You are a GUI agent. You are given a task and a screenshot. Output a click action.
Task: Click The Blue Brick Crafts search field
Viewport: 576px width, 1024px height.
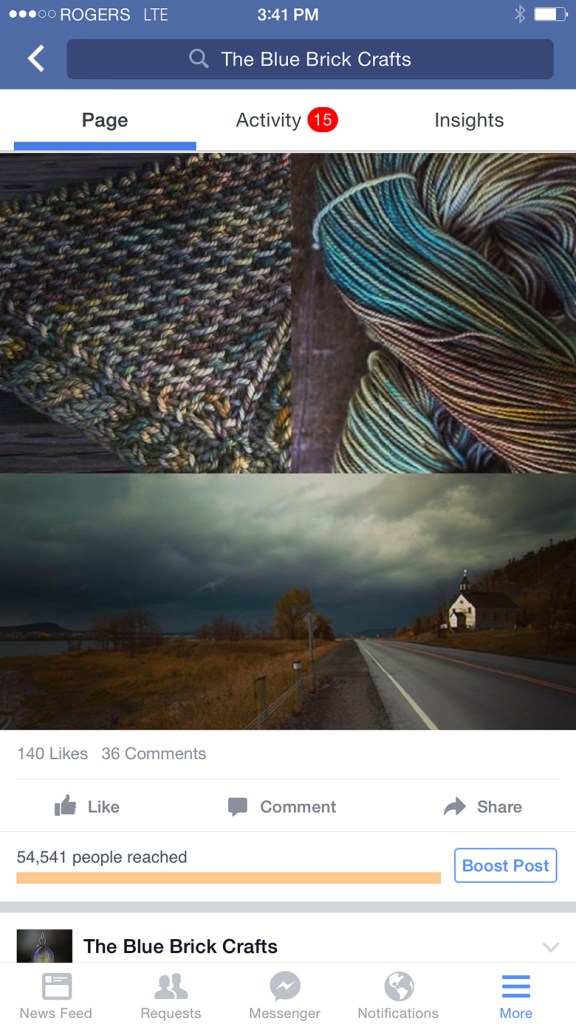(310, 59)
